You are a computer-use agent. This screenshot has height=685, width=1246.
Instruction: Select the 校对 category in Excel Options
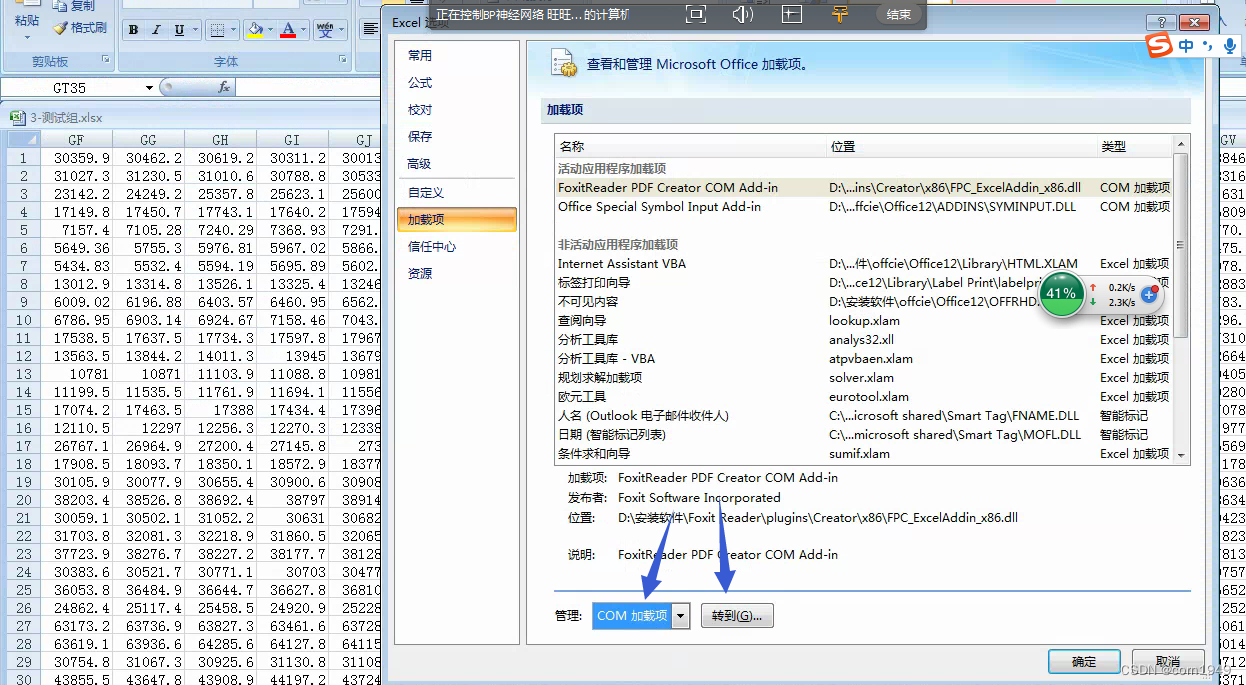pyautogui.click(x=456, y=110)
